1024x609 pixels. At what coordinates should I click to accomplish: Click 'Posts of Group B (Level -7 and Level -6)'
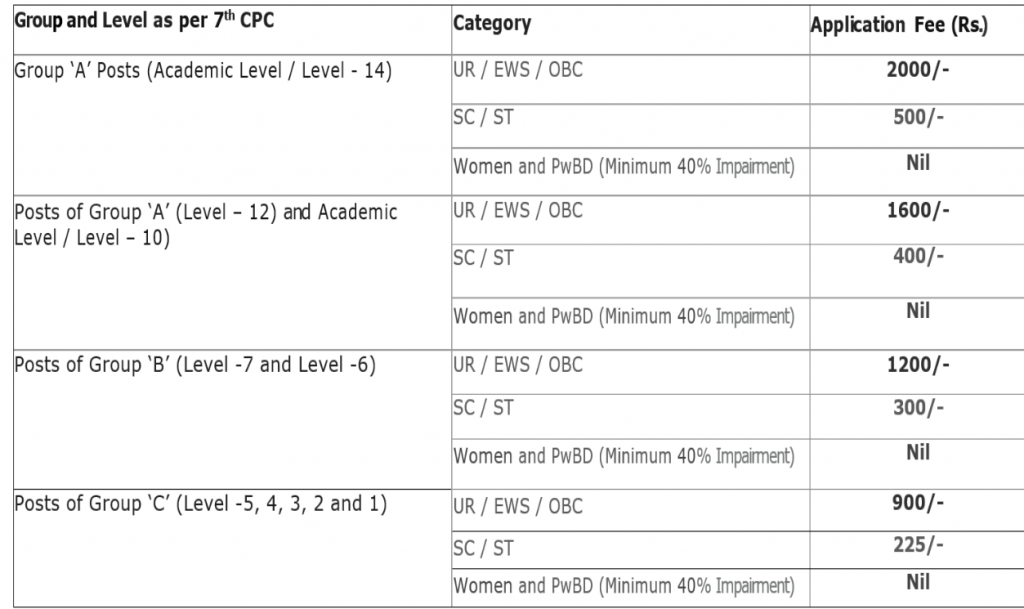[195, 364]
